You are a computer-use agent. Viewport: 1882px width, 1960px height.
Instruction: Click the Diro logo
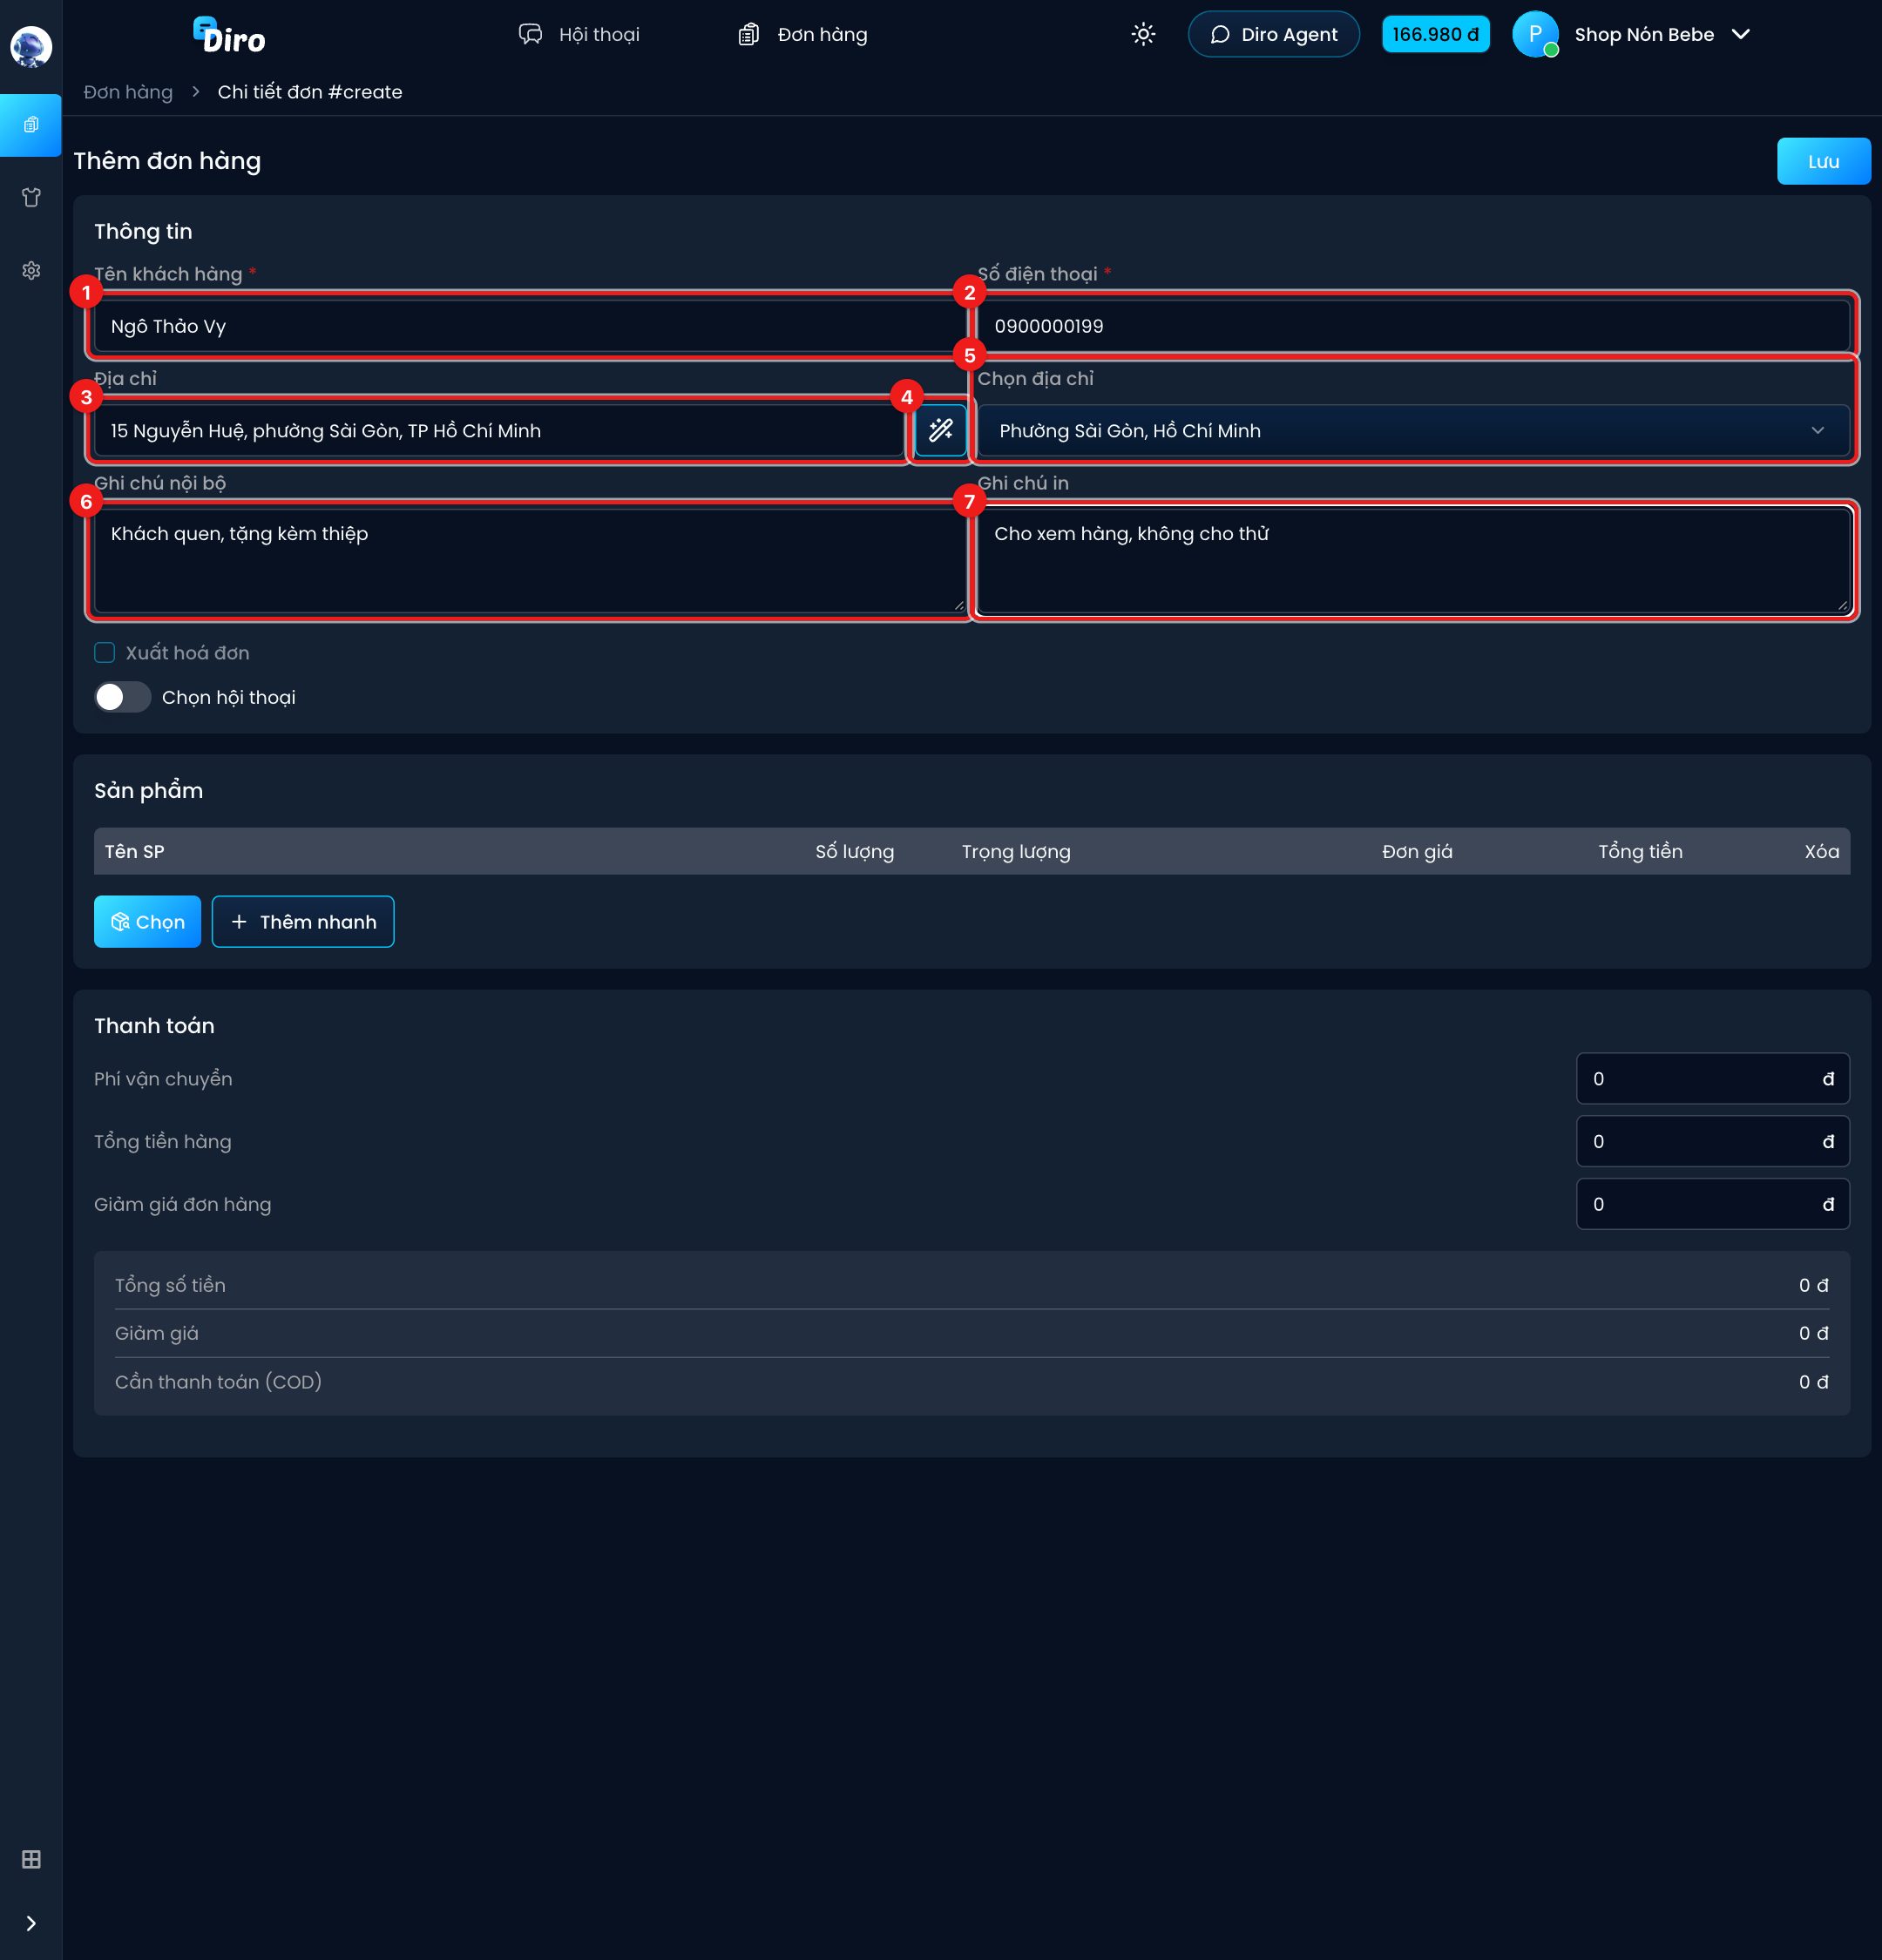coord(229,35)
